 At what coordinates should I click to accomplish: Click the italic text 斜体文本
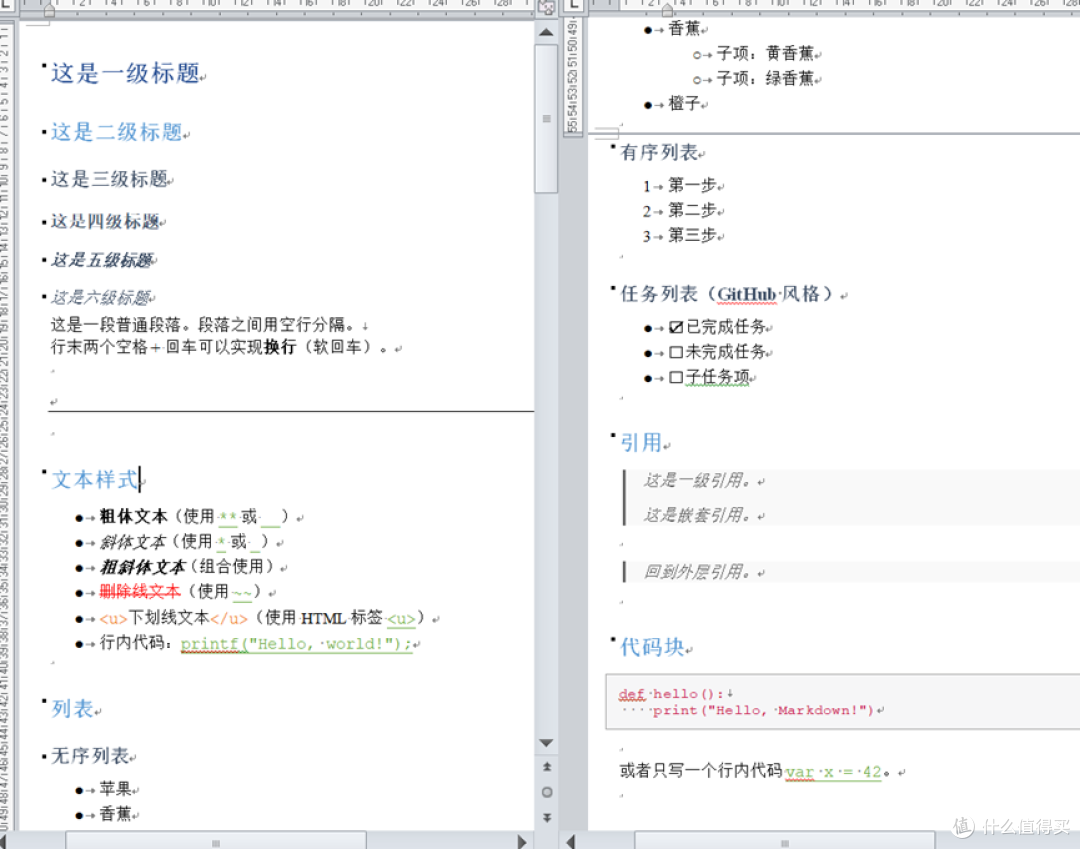point(133,542)
